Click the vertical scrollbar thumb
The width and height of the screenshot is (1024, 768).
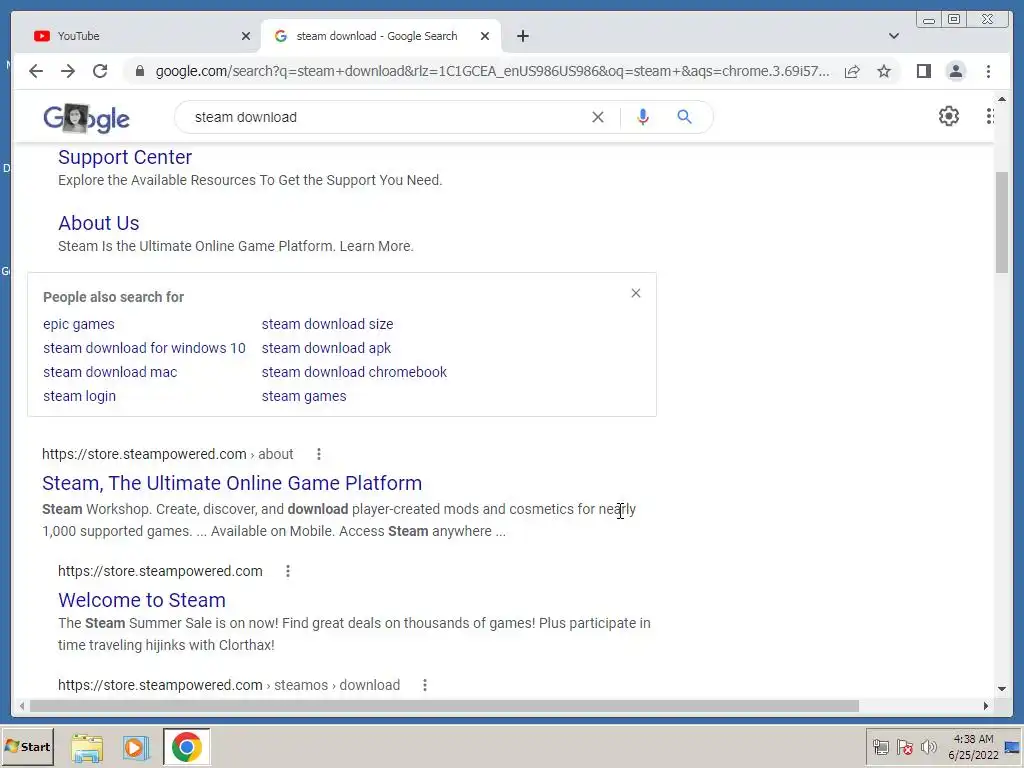click(1002, 222)
